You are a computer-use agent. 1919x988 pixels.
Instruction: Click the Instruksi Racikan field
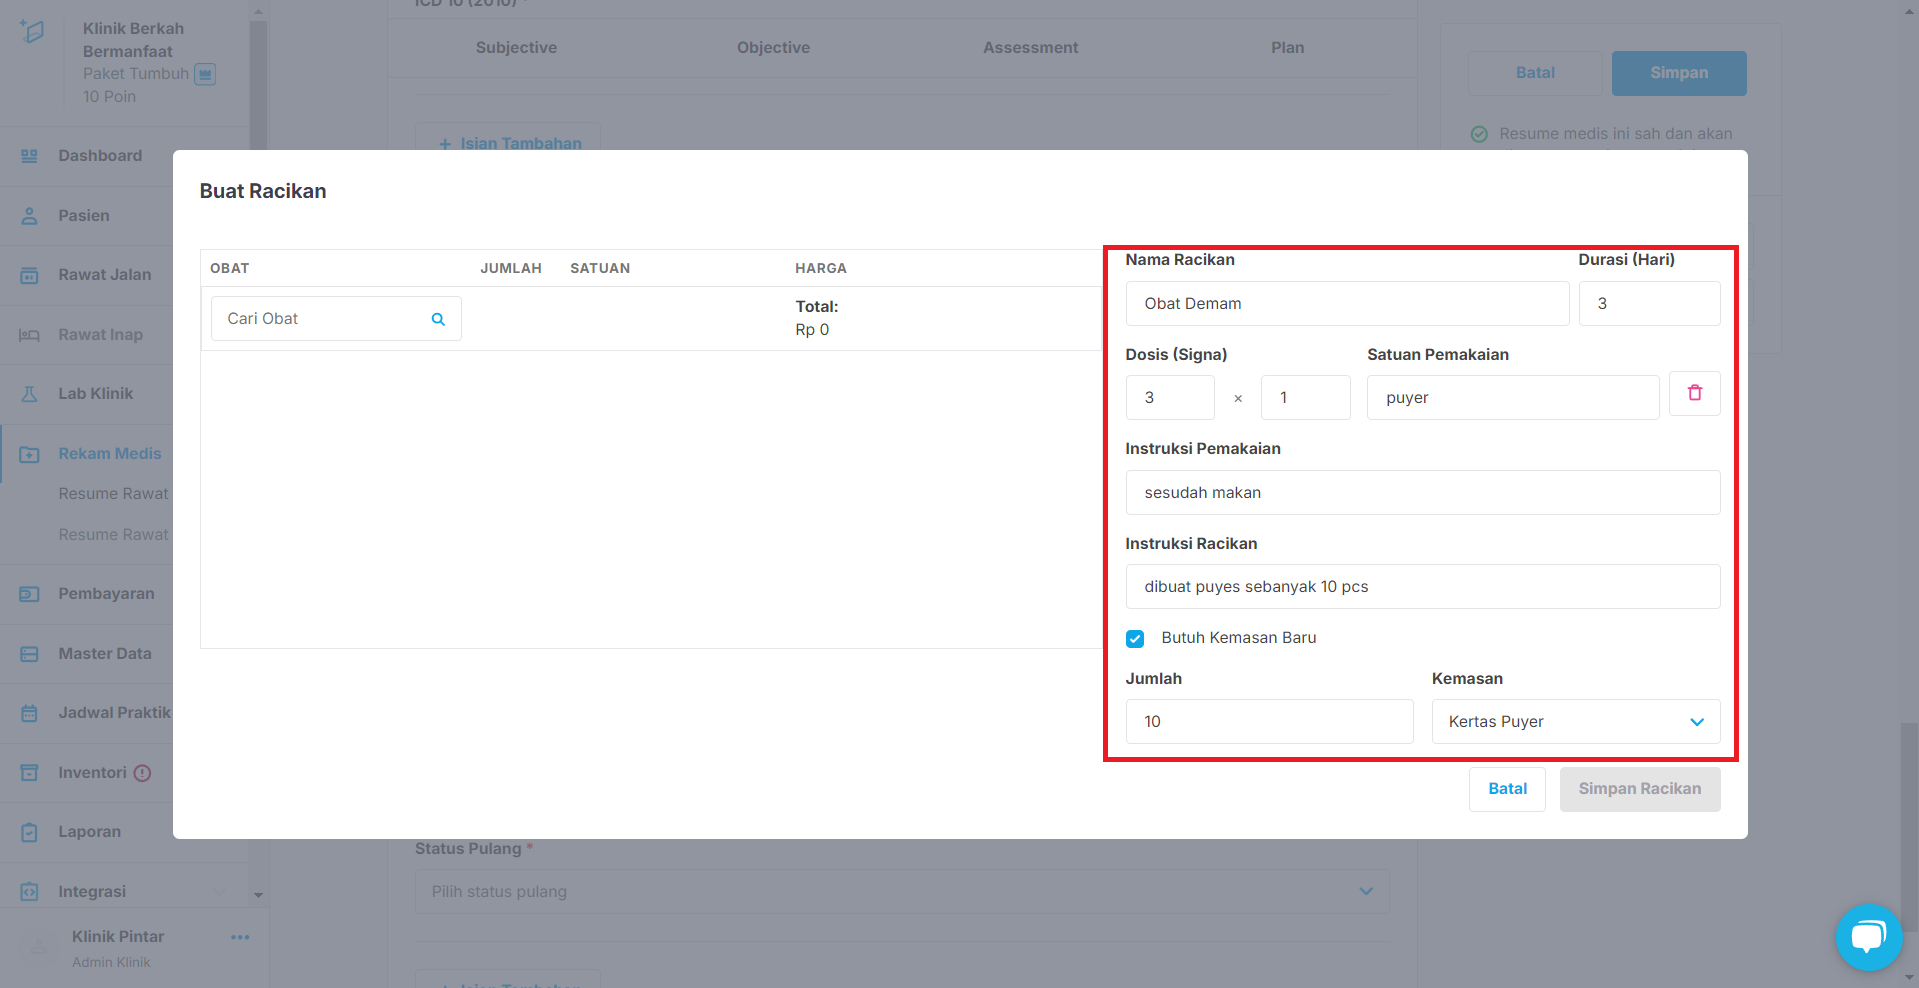[1423, 587]
